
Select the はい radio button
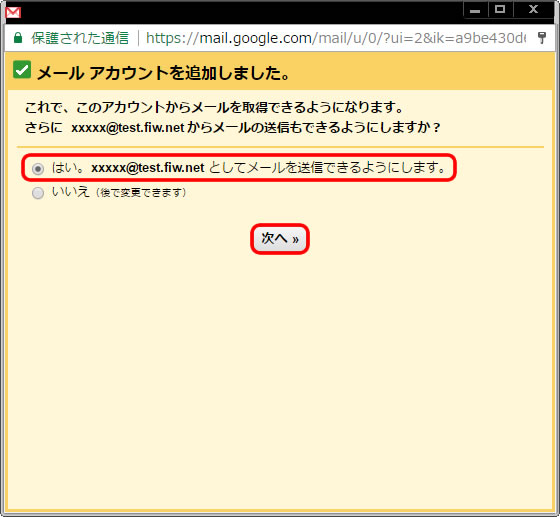(x=38, y=169)
